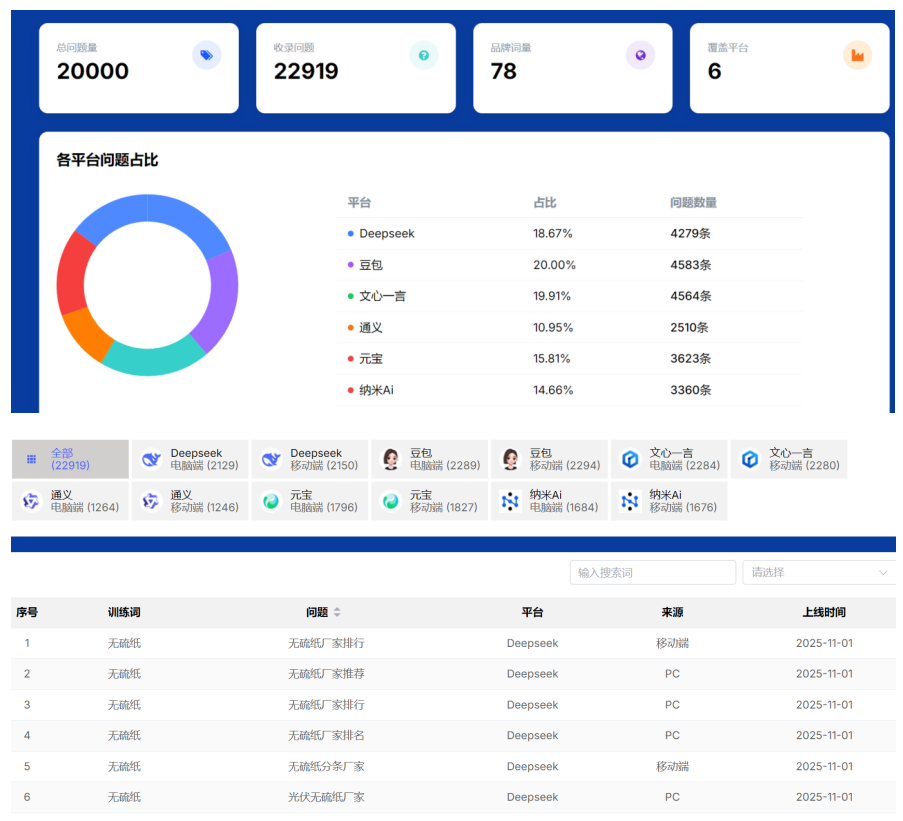Click the 纳米Ai icon for 移动端
903x821 pixels.
click(630, 501)
